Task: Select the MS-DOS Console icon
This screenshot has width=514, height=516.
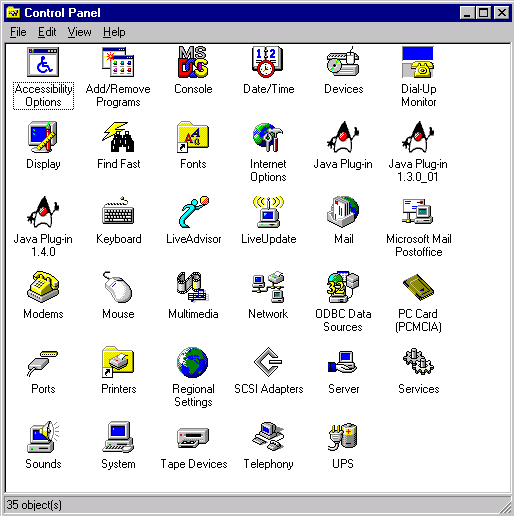Action: tap(193, 62)
